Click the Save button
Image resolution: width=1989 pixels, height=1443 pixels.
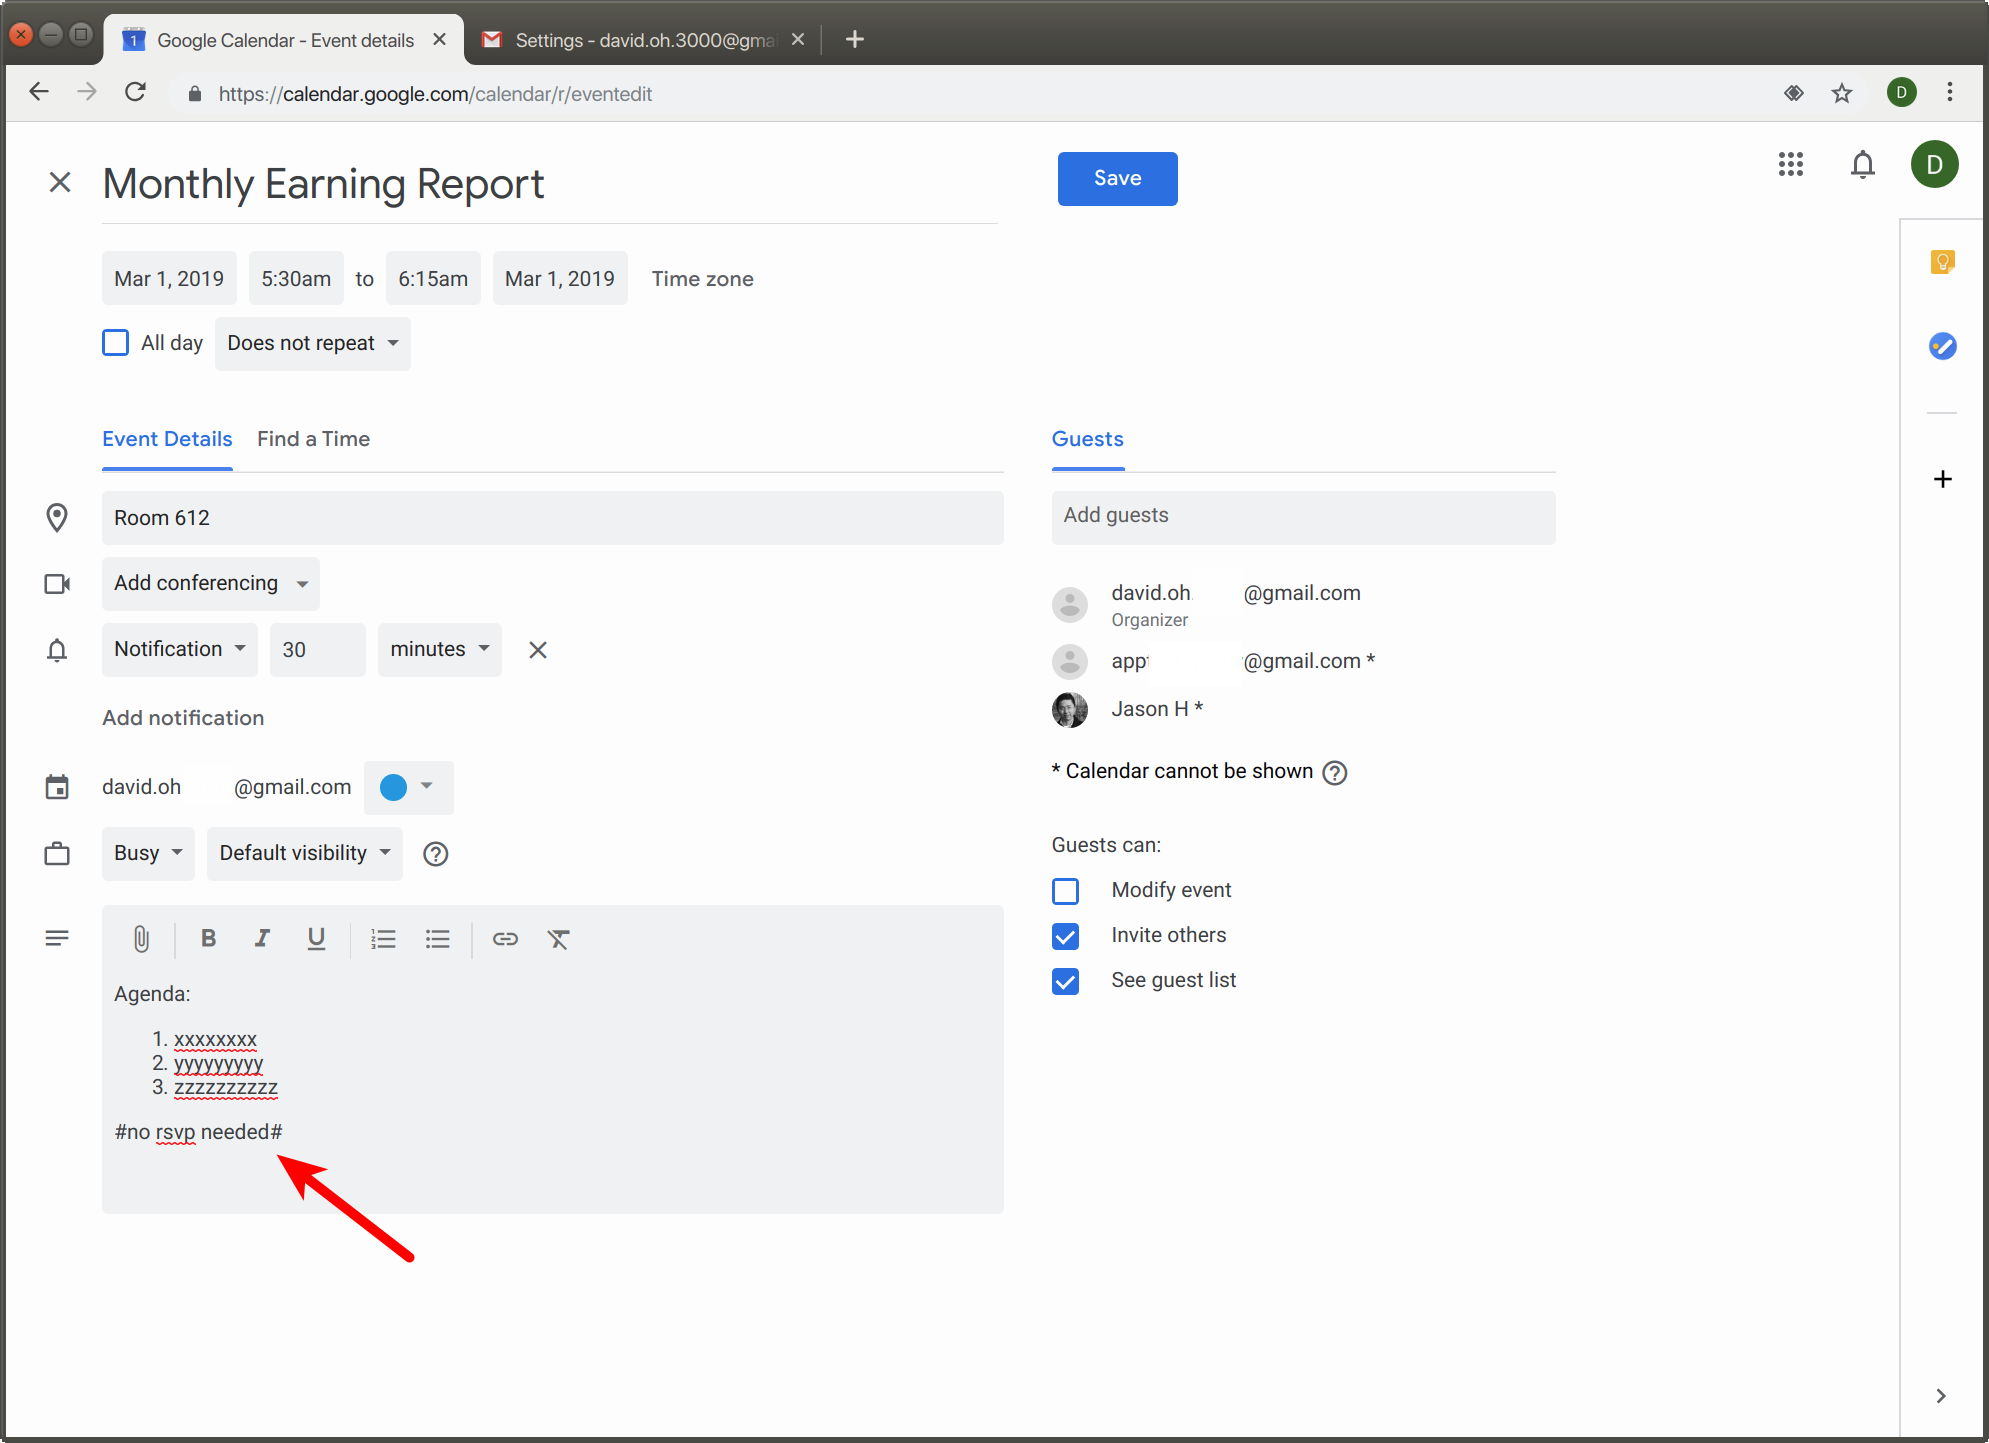click(x=1116, y=178)
